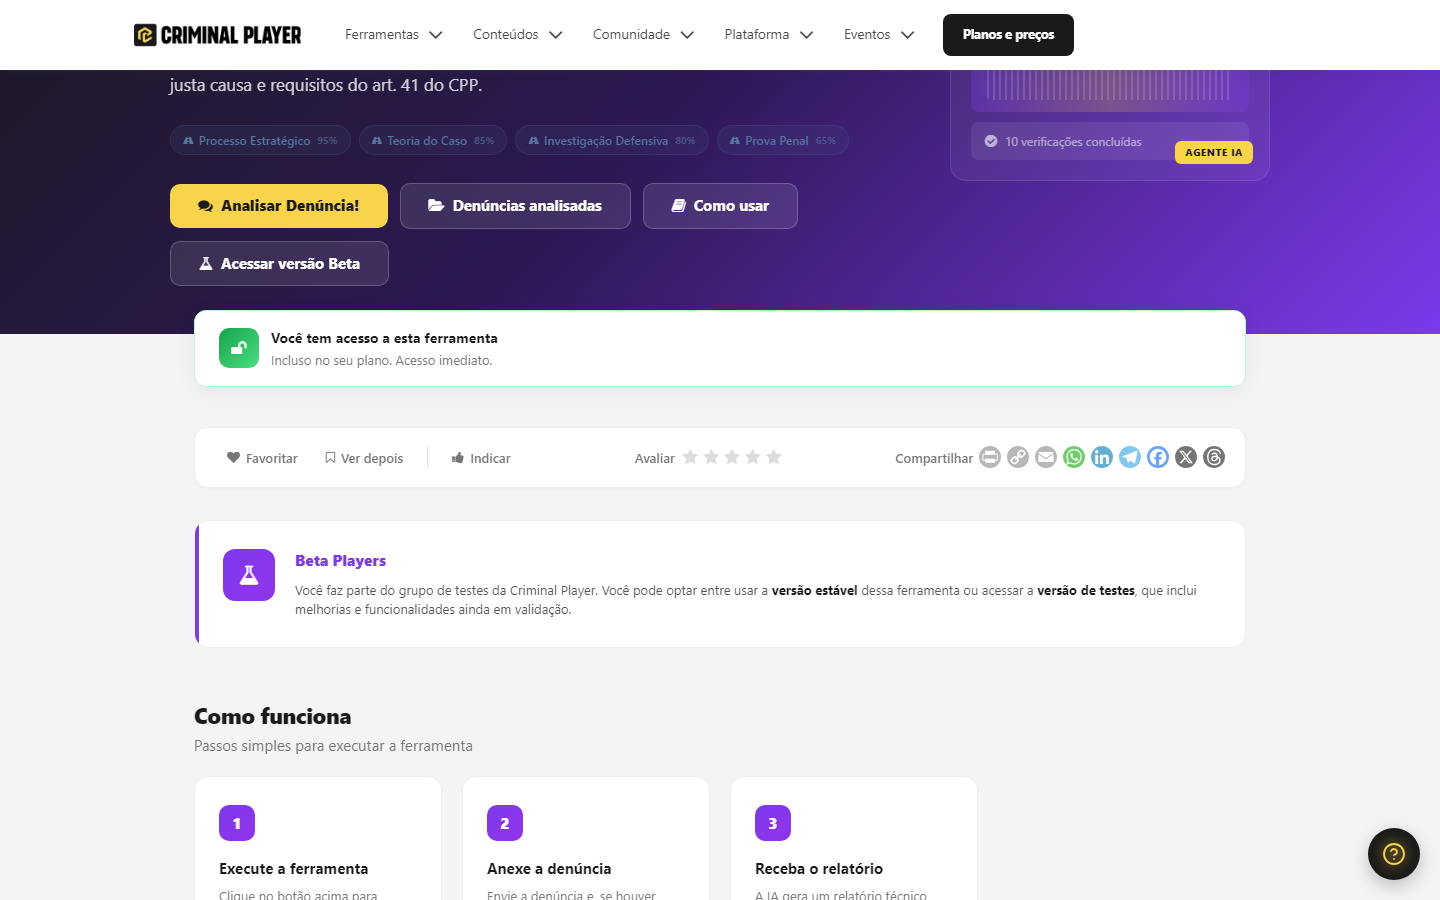The image size is (1440, 900).
Task: Click the step 1 number badge
Action: point(237,823)
